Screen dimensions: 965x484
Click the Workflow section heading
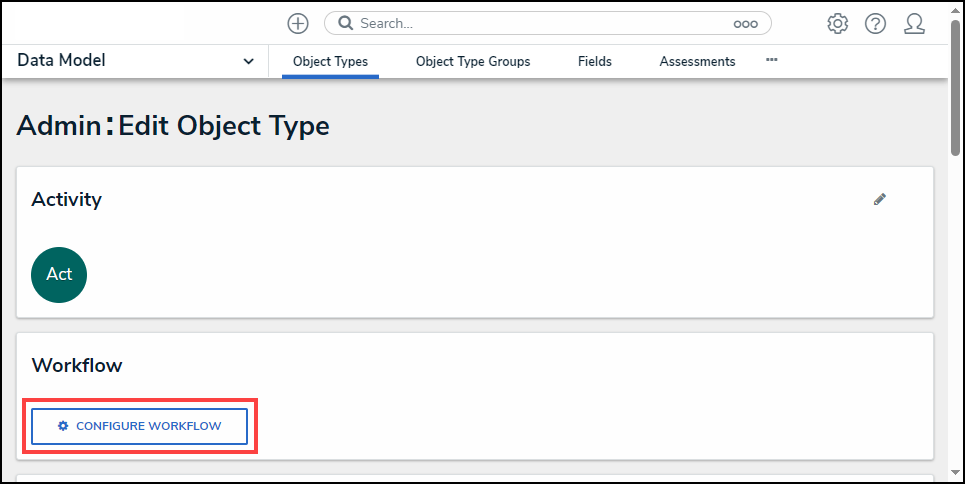tap(77, 365)
